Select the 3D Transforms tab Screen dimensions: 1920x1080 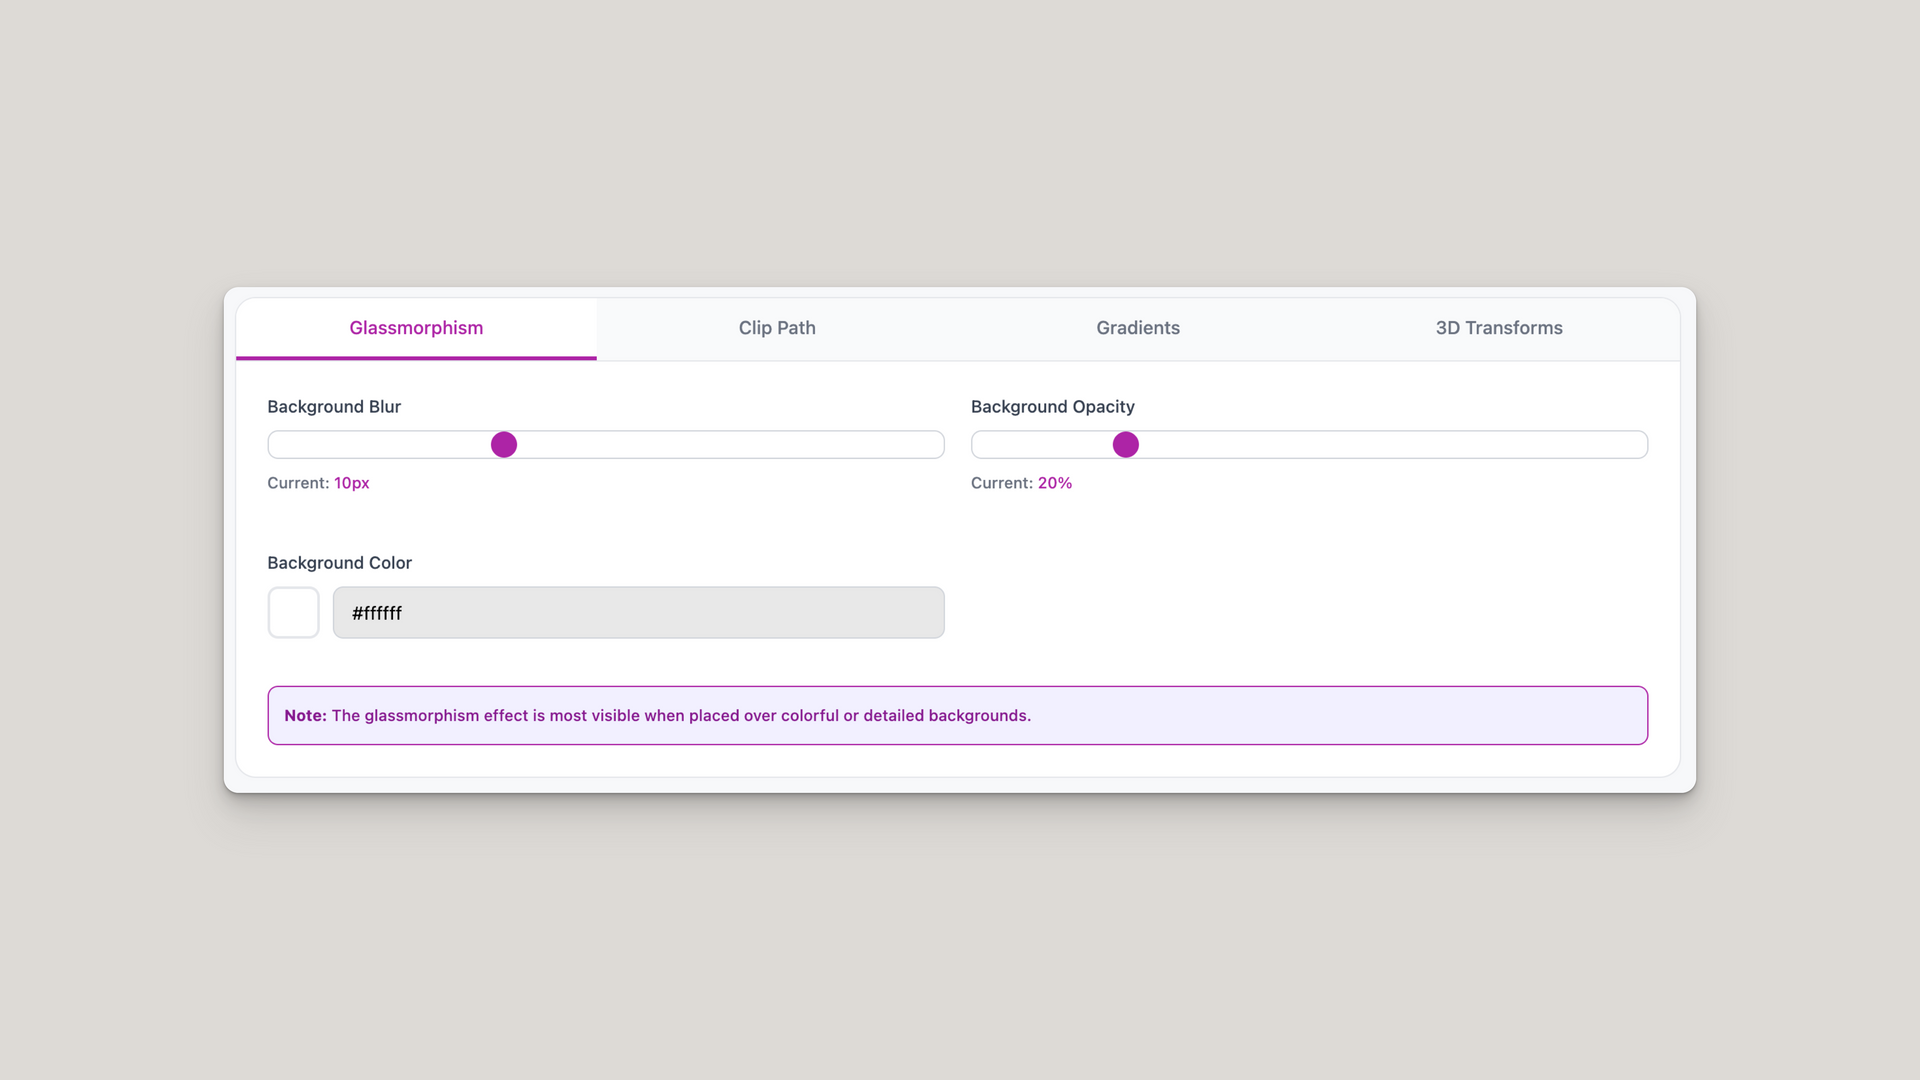coord(1499,328)
